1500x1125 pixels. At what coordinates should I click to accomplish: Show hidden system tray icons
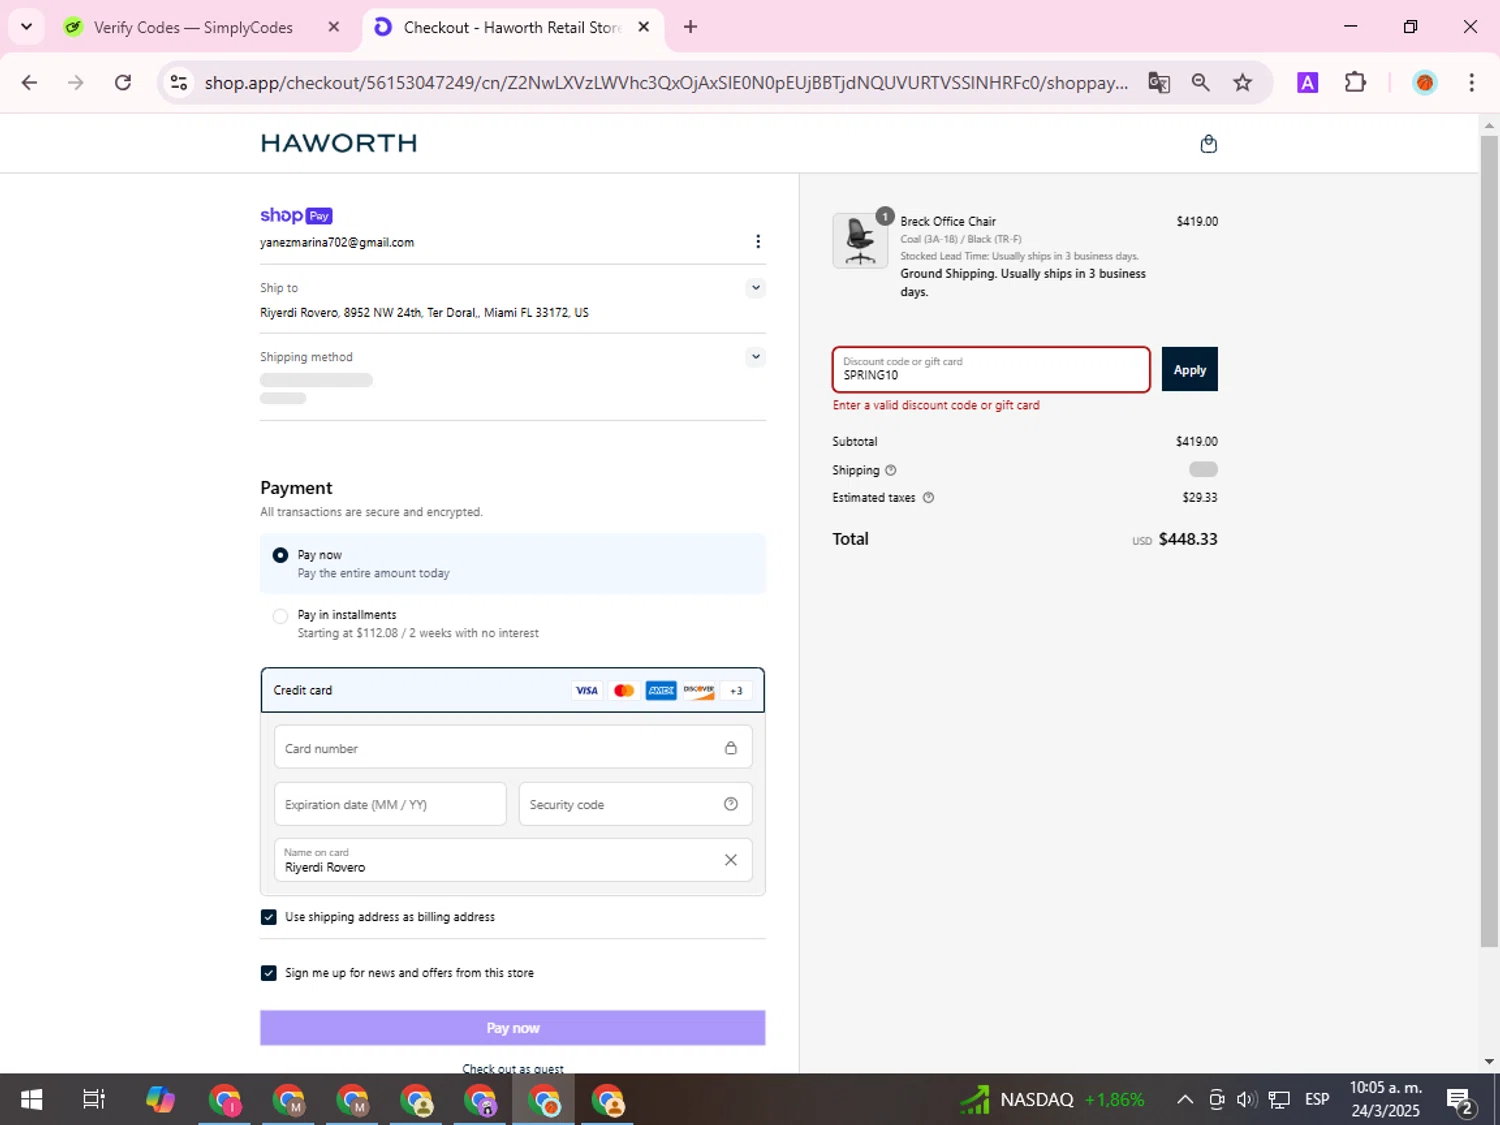tap(1185, 1100)
